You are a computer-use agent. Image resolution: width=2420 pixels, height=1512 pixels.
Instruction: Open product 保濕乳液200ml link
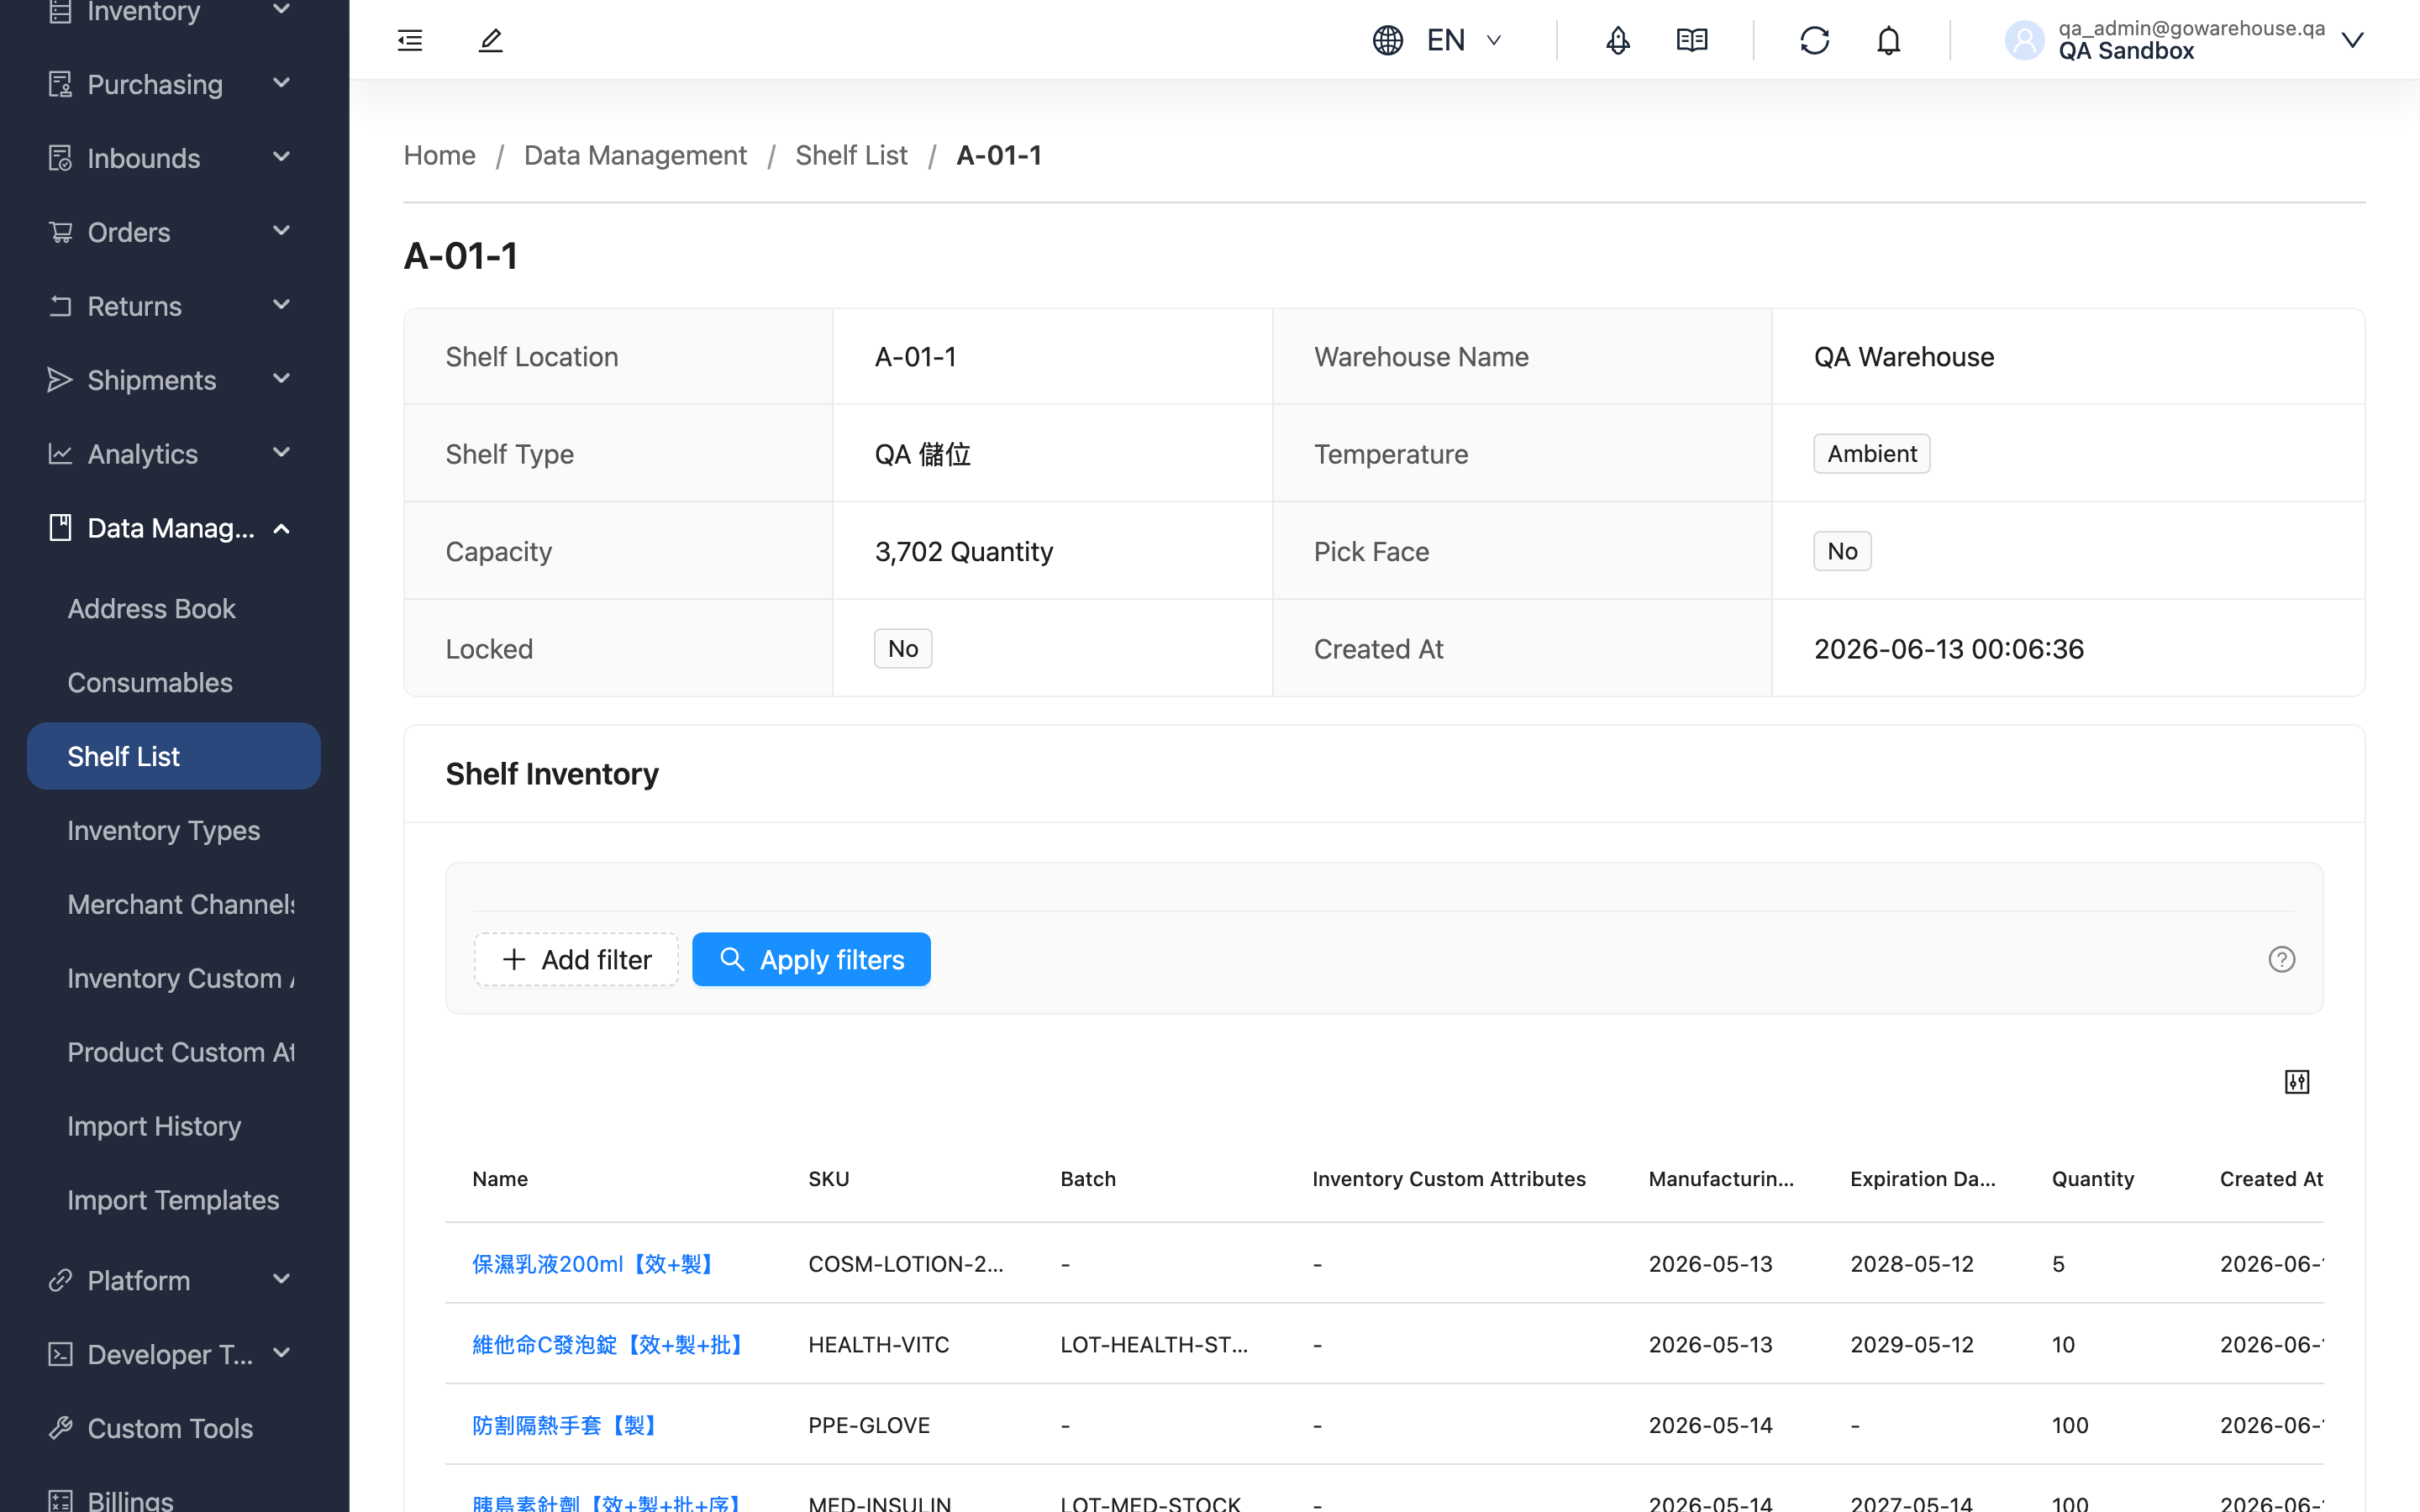tap(595, 1264)
